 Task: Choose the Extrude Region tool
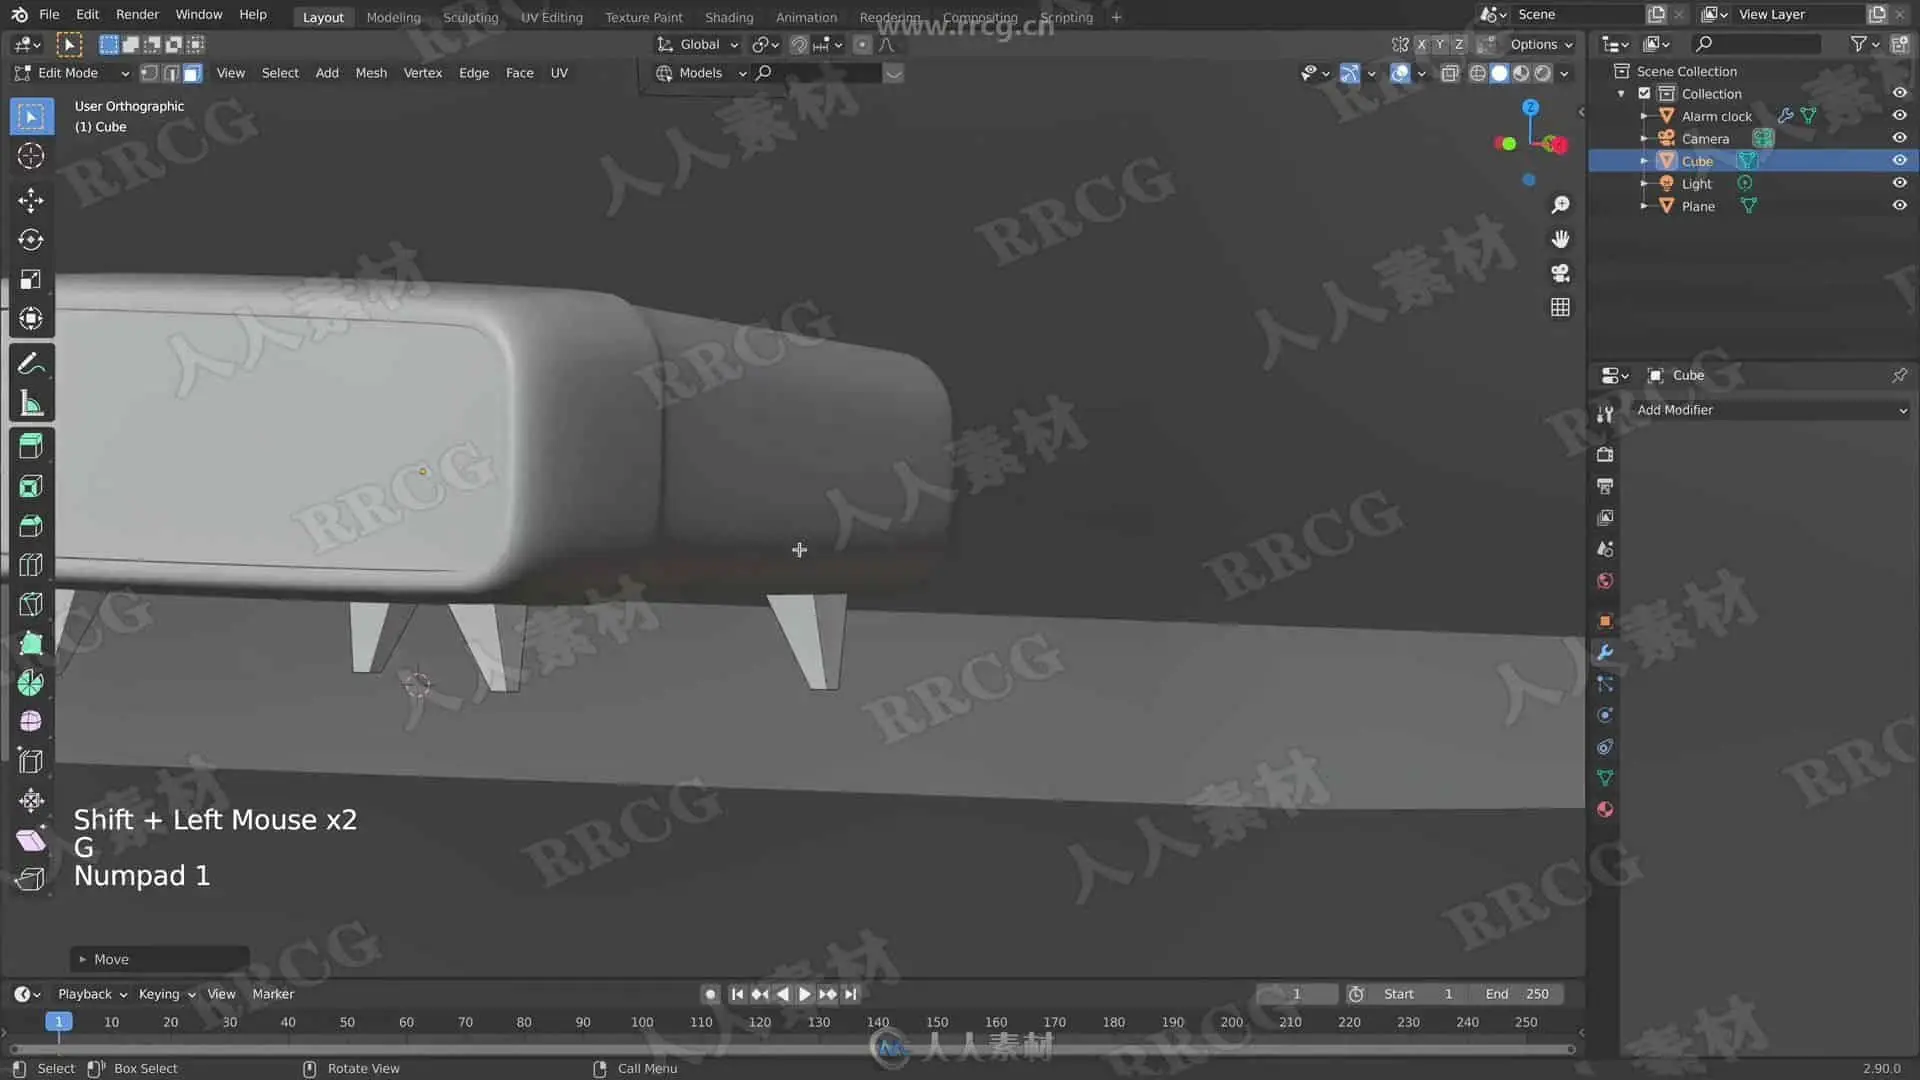point(30,446)
